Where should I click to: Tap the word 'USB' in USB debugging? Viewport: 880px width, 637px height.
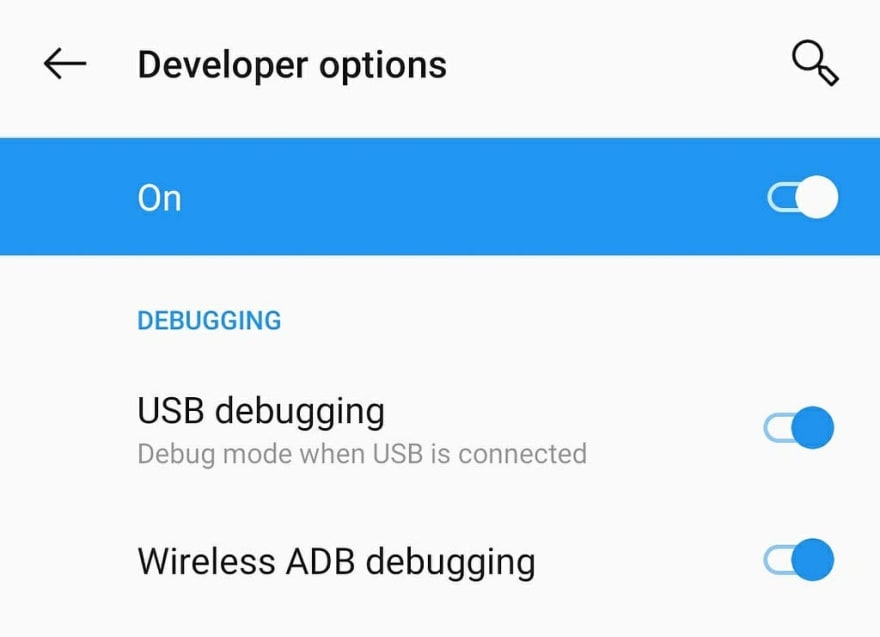(171, 410)
